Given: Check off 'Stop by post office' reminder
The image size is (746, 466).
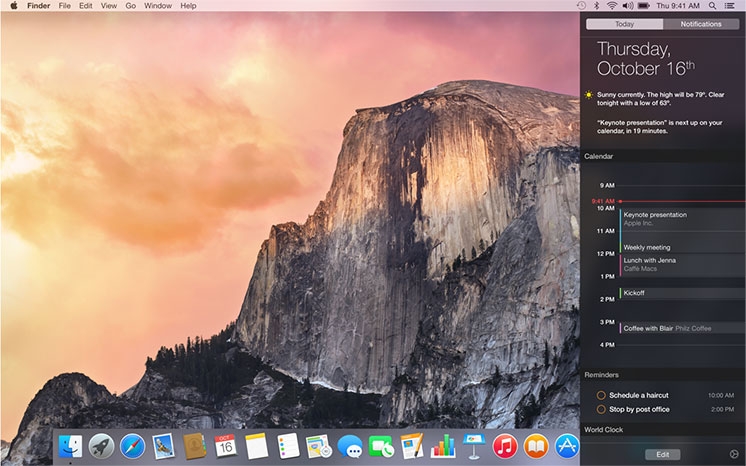Looking at the screenshot, I should (600, 409).
